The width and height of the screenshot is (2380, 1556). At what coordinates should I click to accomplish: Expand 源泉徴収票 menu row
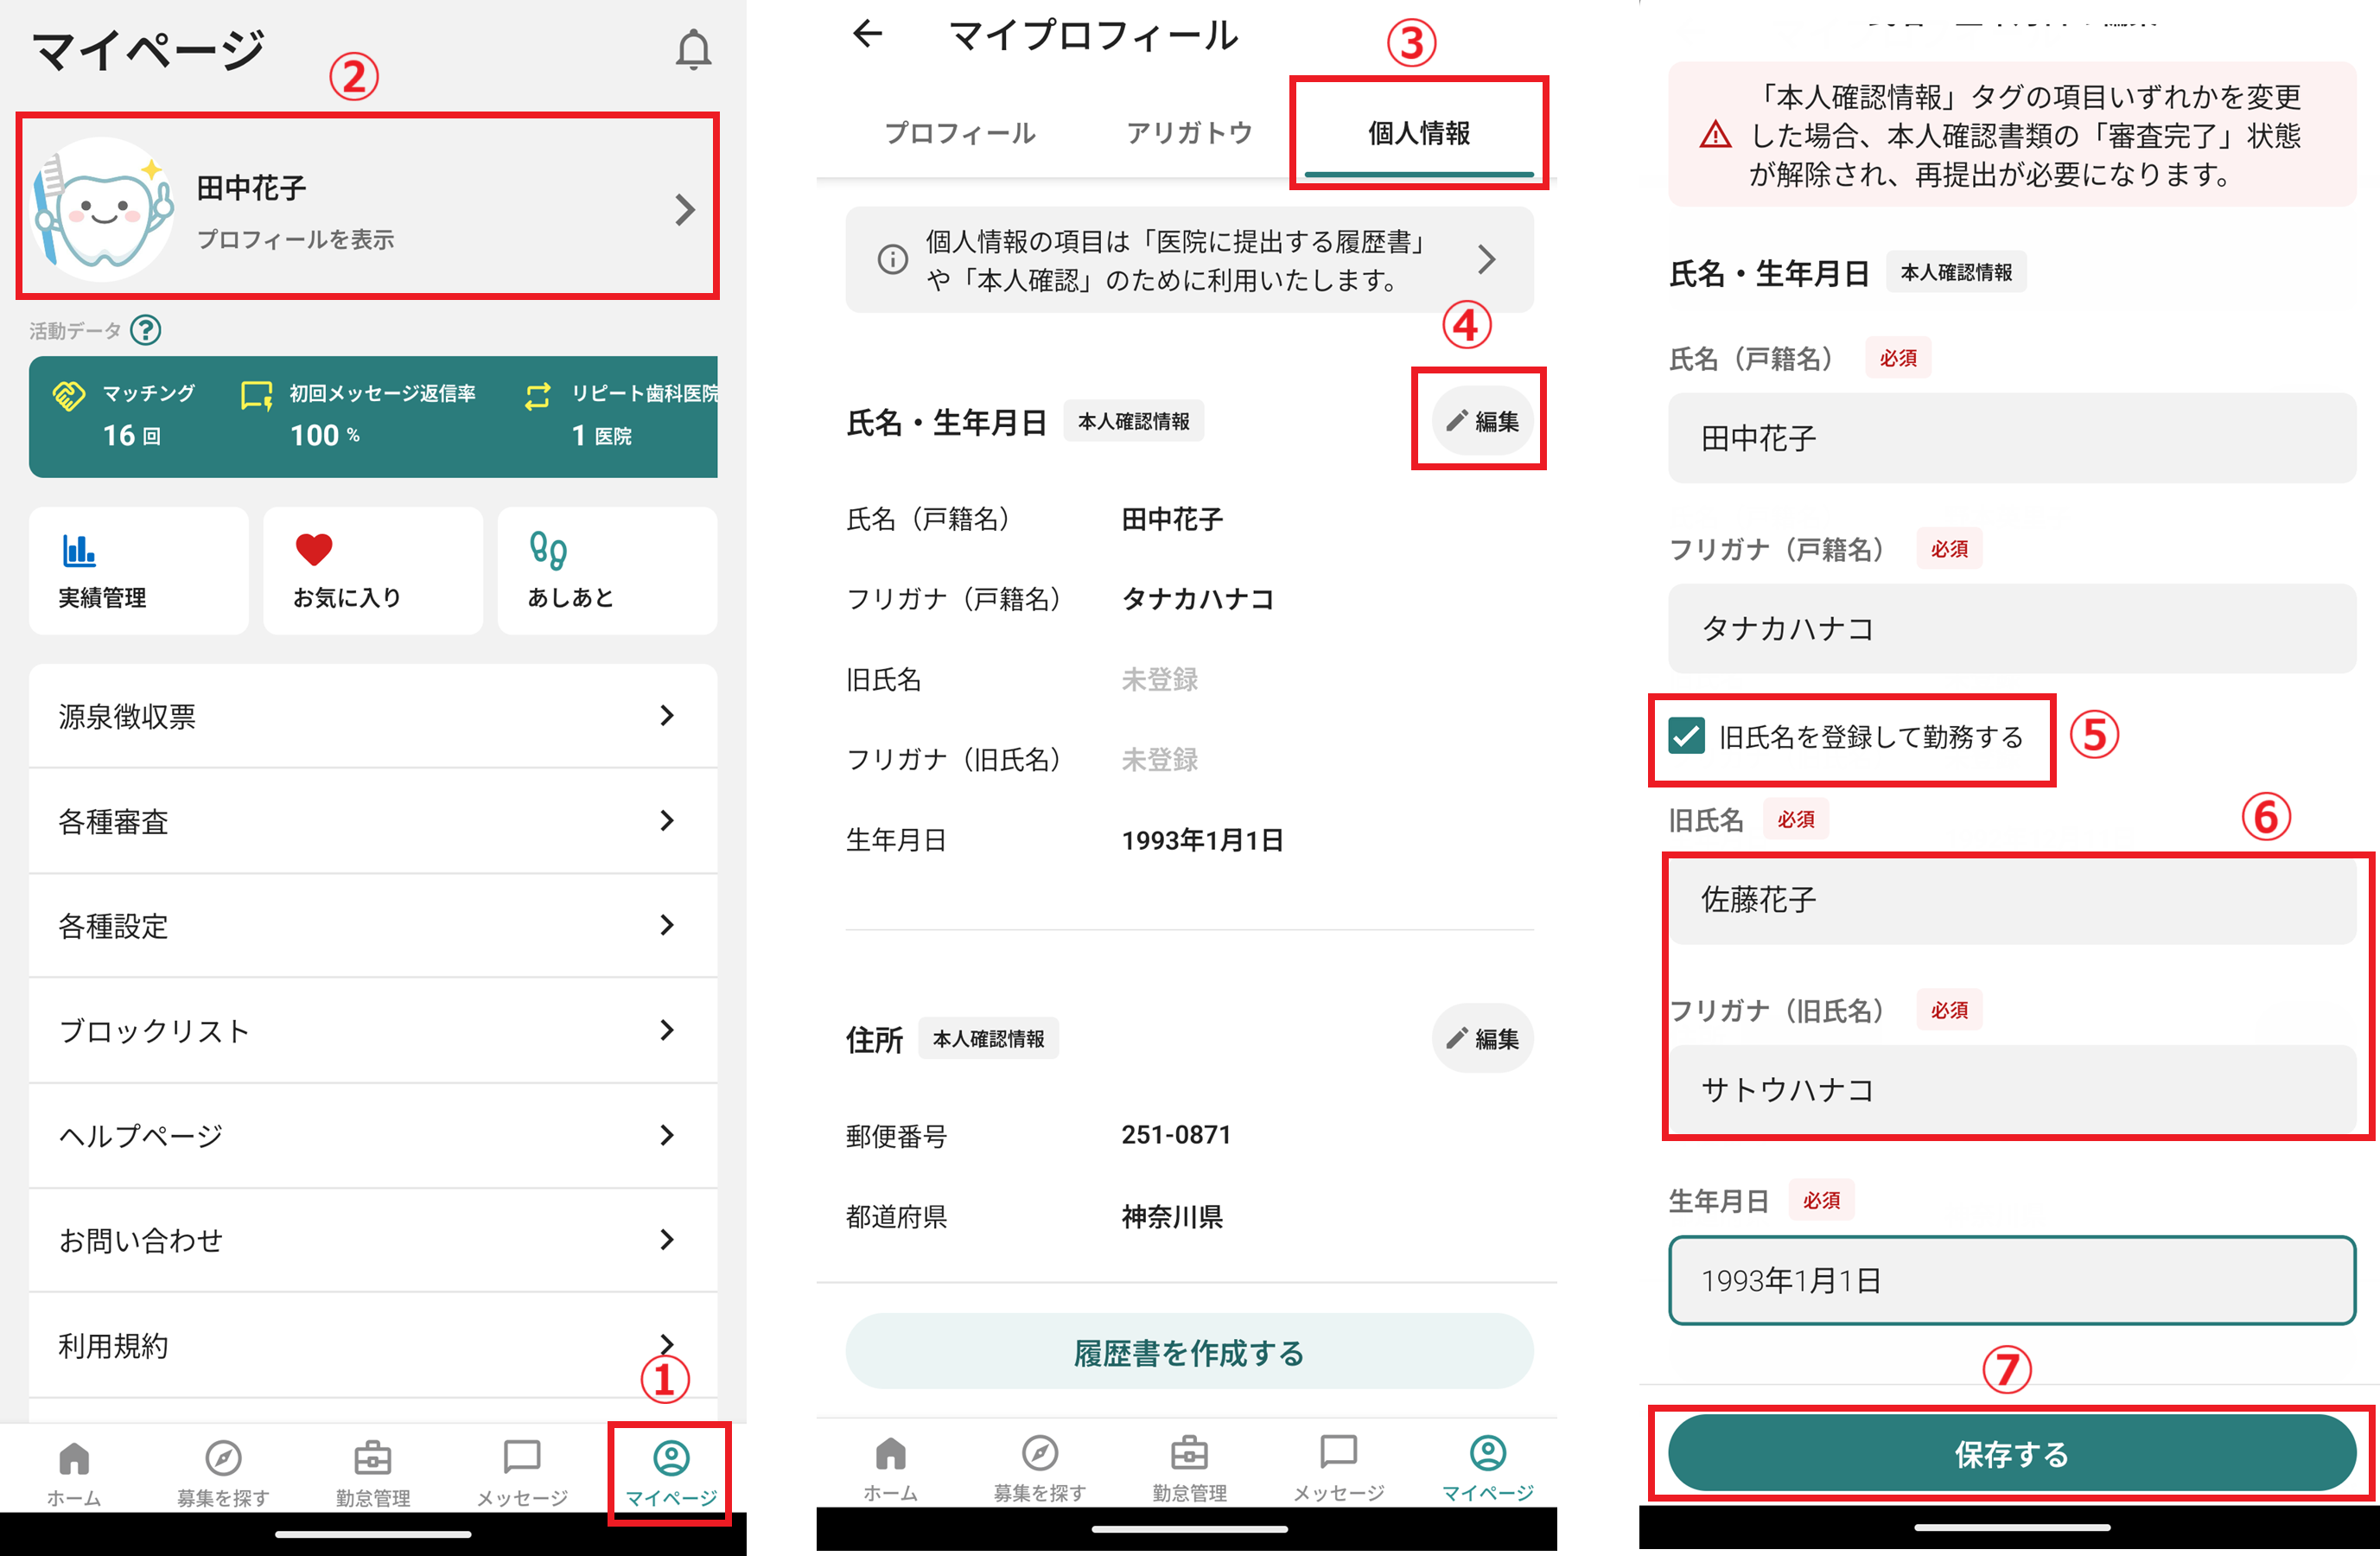pos(372,716)
